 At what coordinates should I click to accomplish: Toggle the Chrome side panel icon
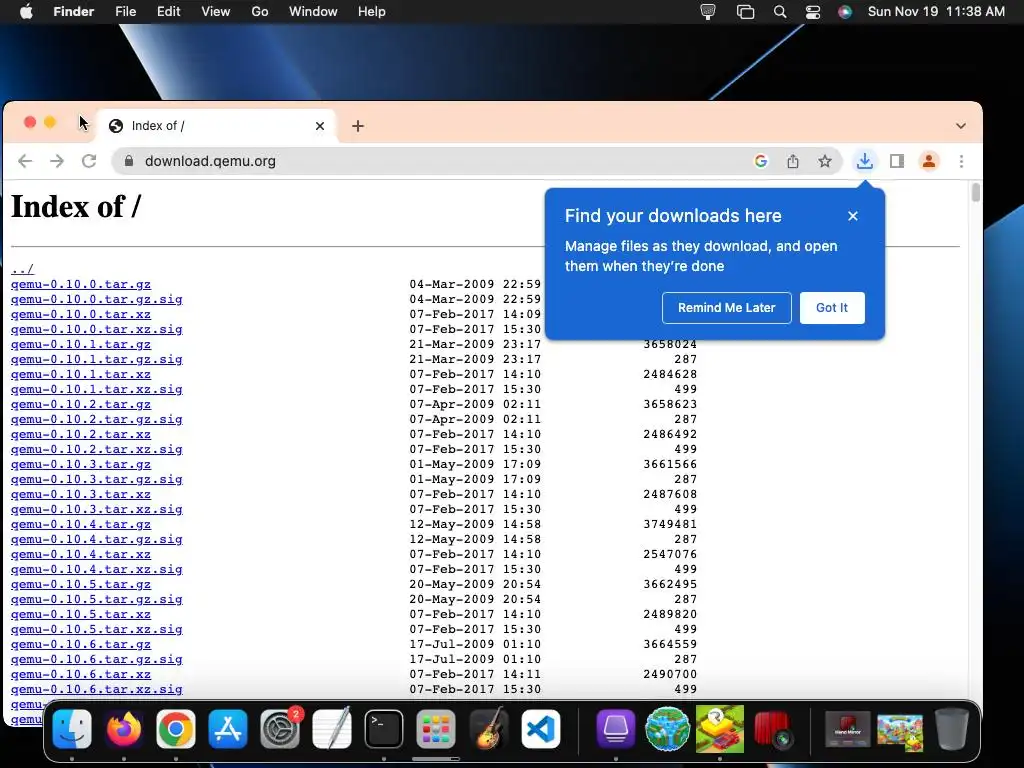pyautogui.click(x=897, y=161)
